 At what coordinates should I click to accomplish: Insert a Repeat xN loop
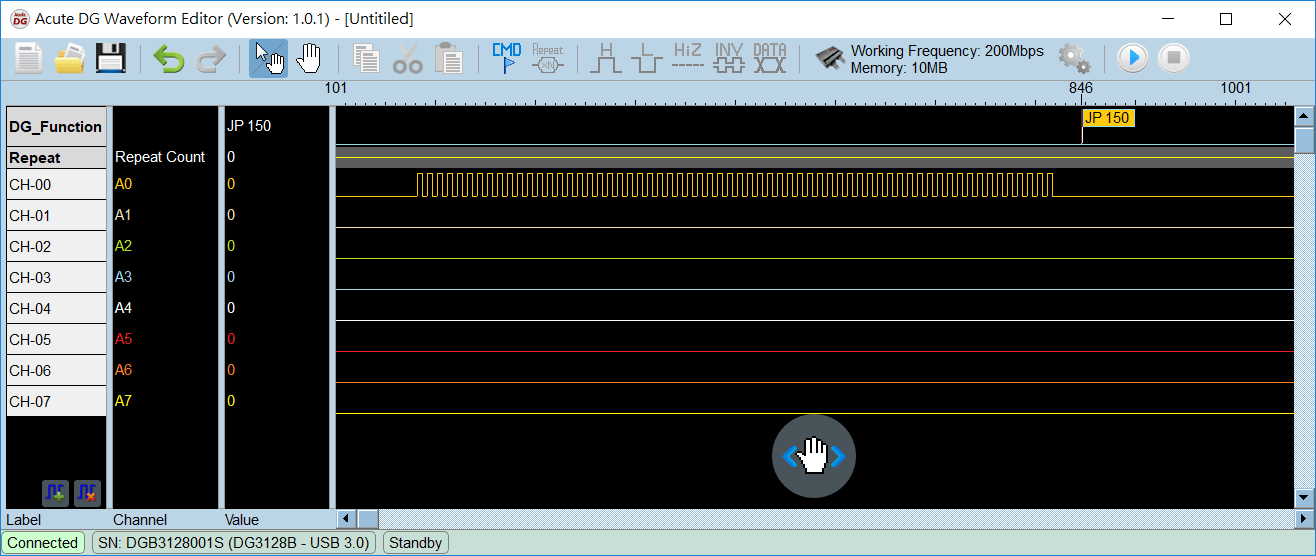[x=548, y=59]
